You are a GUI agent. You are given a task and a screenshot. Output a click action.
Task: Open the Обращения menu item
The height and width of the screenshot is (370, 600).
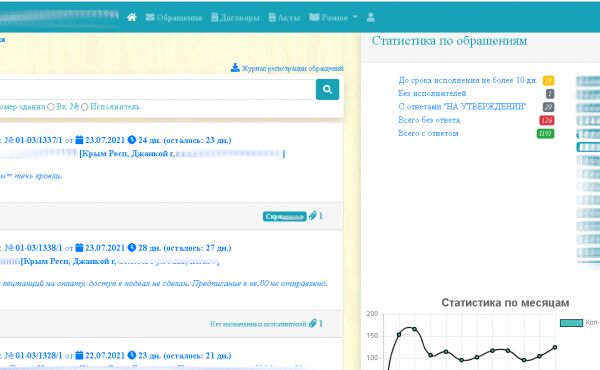point(174,18)
